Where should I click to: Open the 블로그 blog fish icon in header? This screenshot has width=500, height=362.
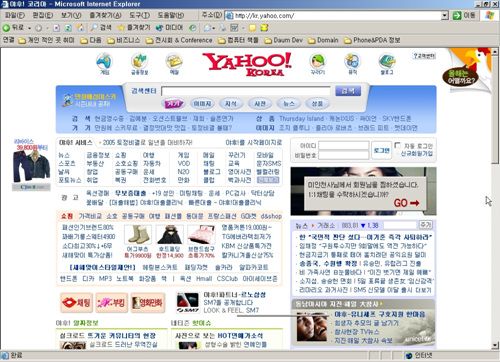coord(387,64)
